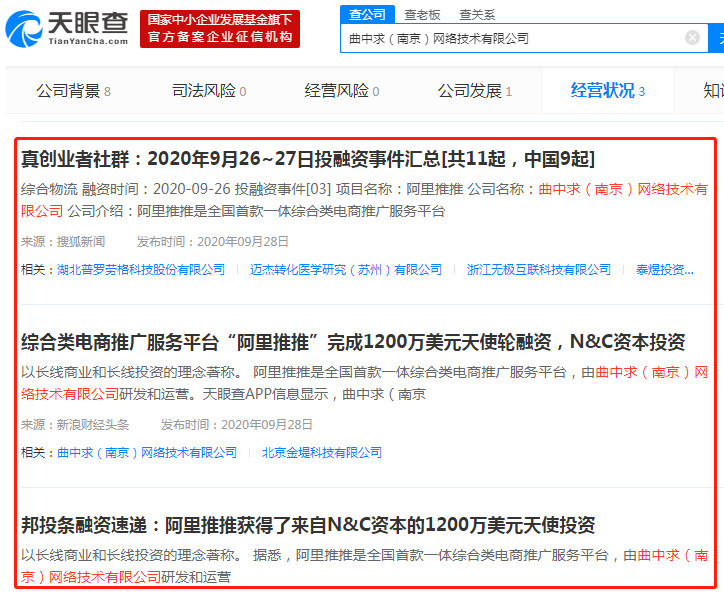Open the 公司发展 tab

[475, 91]
